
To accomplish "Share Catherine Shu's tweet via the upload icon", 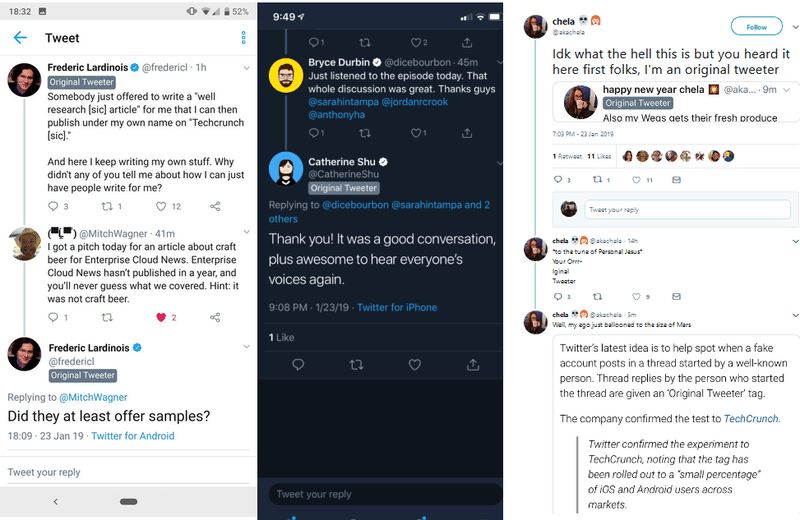I will (468, 365).
